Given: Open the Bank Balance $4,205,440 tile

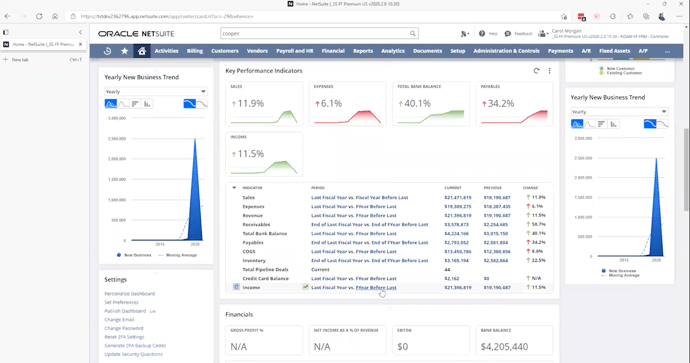Looking at the screenshot, I should click(514, 340).
